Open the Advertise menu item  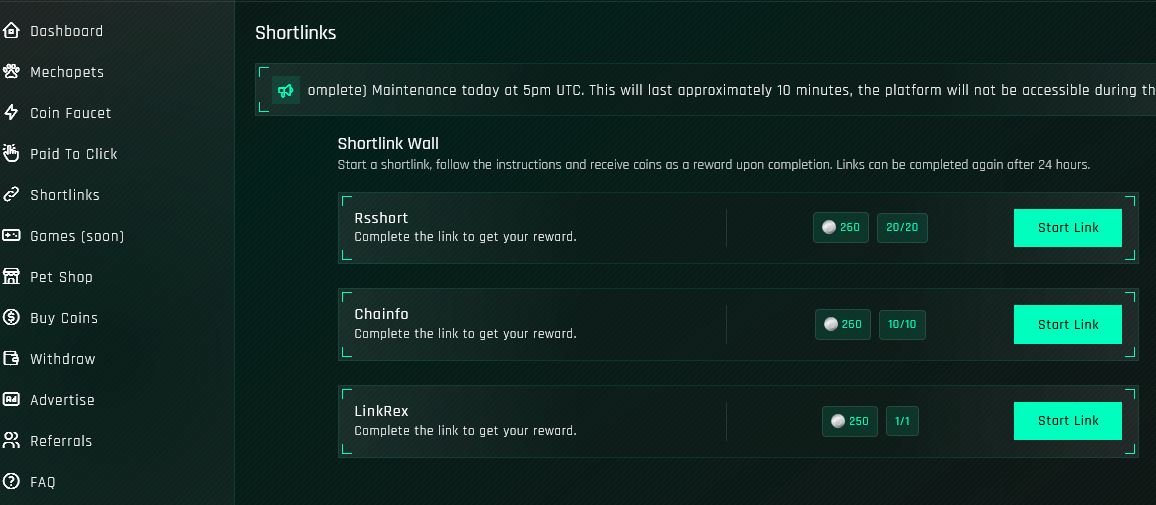(x=62, y=400)
